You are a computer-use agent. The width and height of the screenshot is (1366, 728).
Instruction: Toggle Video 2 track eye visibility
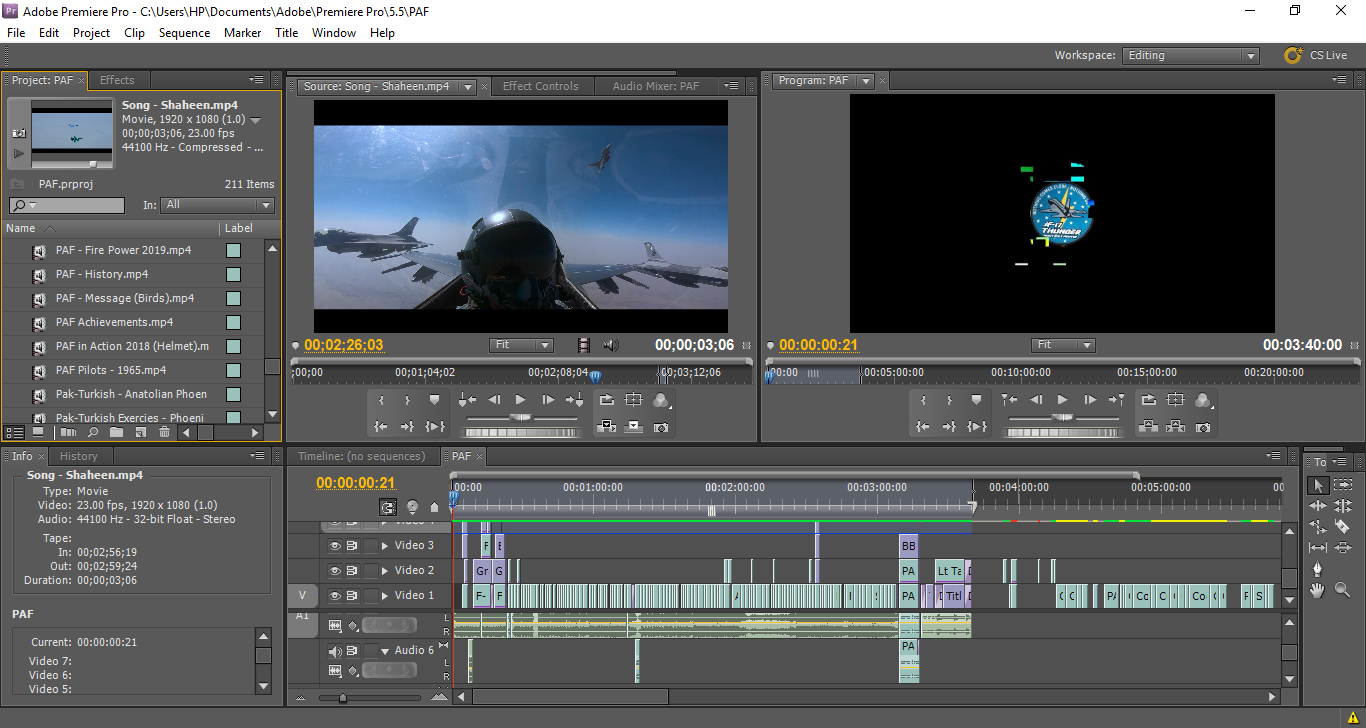point(336,571)
